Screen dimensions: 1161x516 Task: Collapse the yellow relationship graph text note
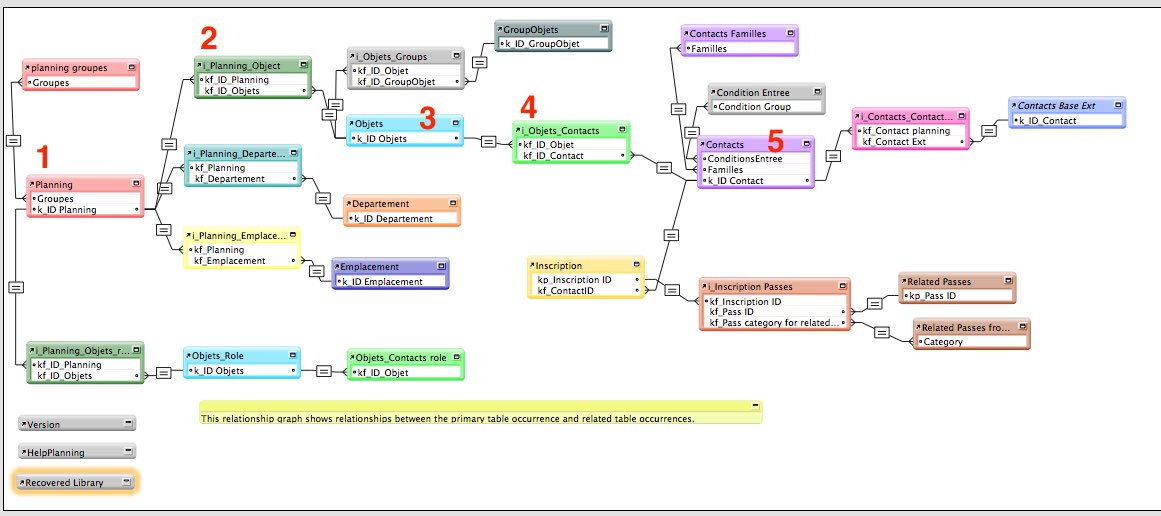(755, 406)
